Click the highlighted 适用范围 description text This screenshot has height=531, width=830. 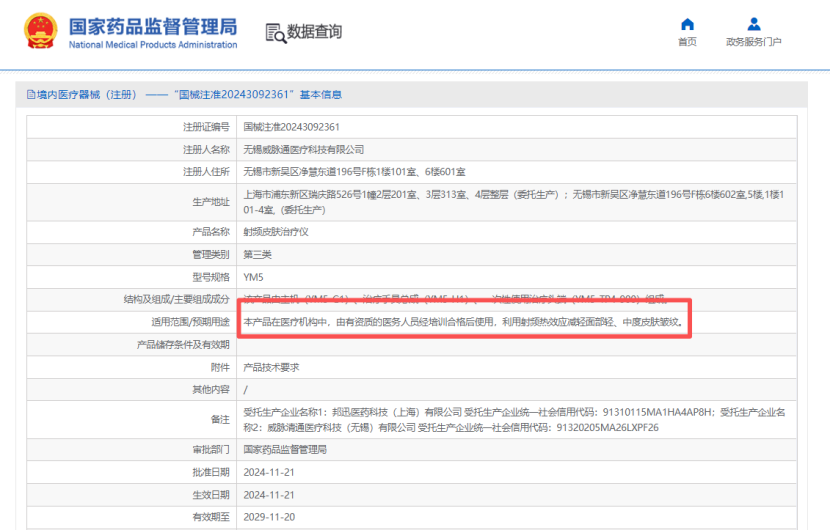[x=463, y=322]
